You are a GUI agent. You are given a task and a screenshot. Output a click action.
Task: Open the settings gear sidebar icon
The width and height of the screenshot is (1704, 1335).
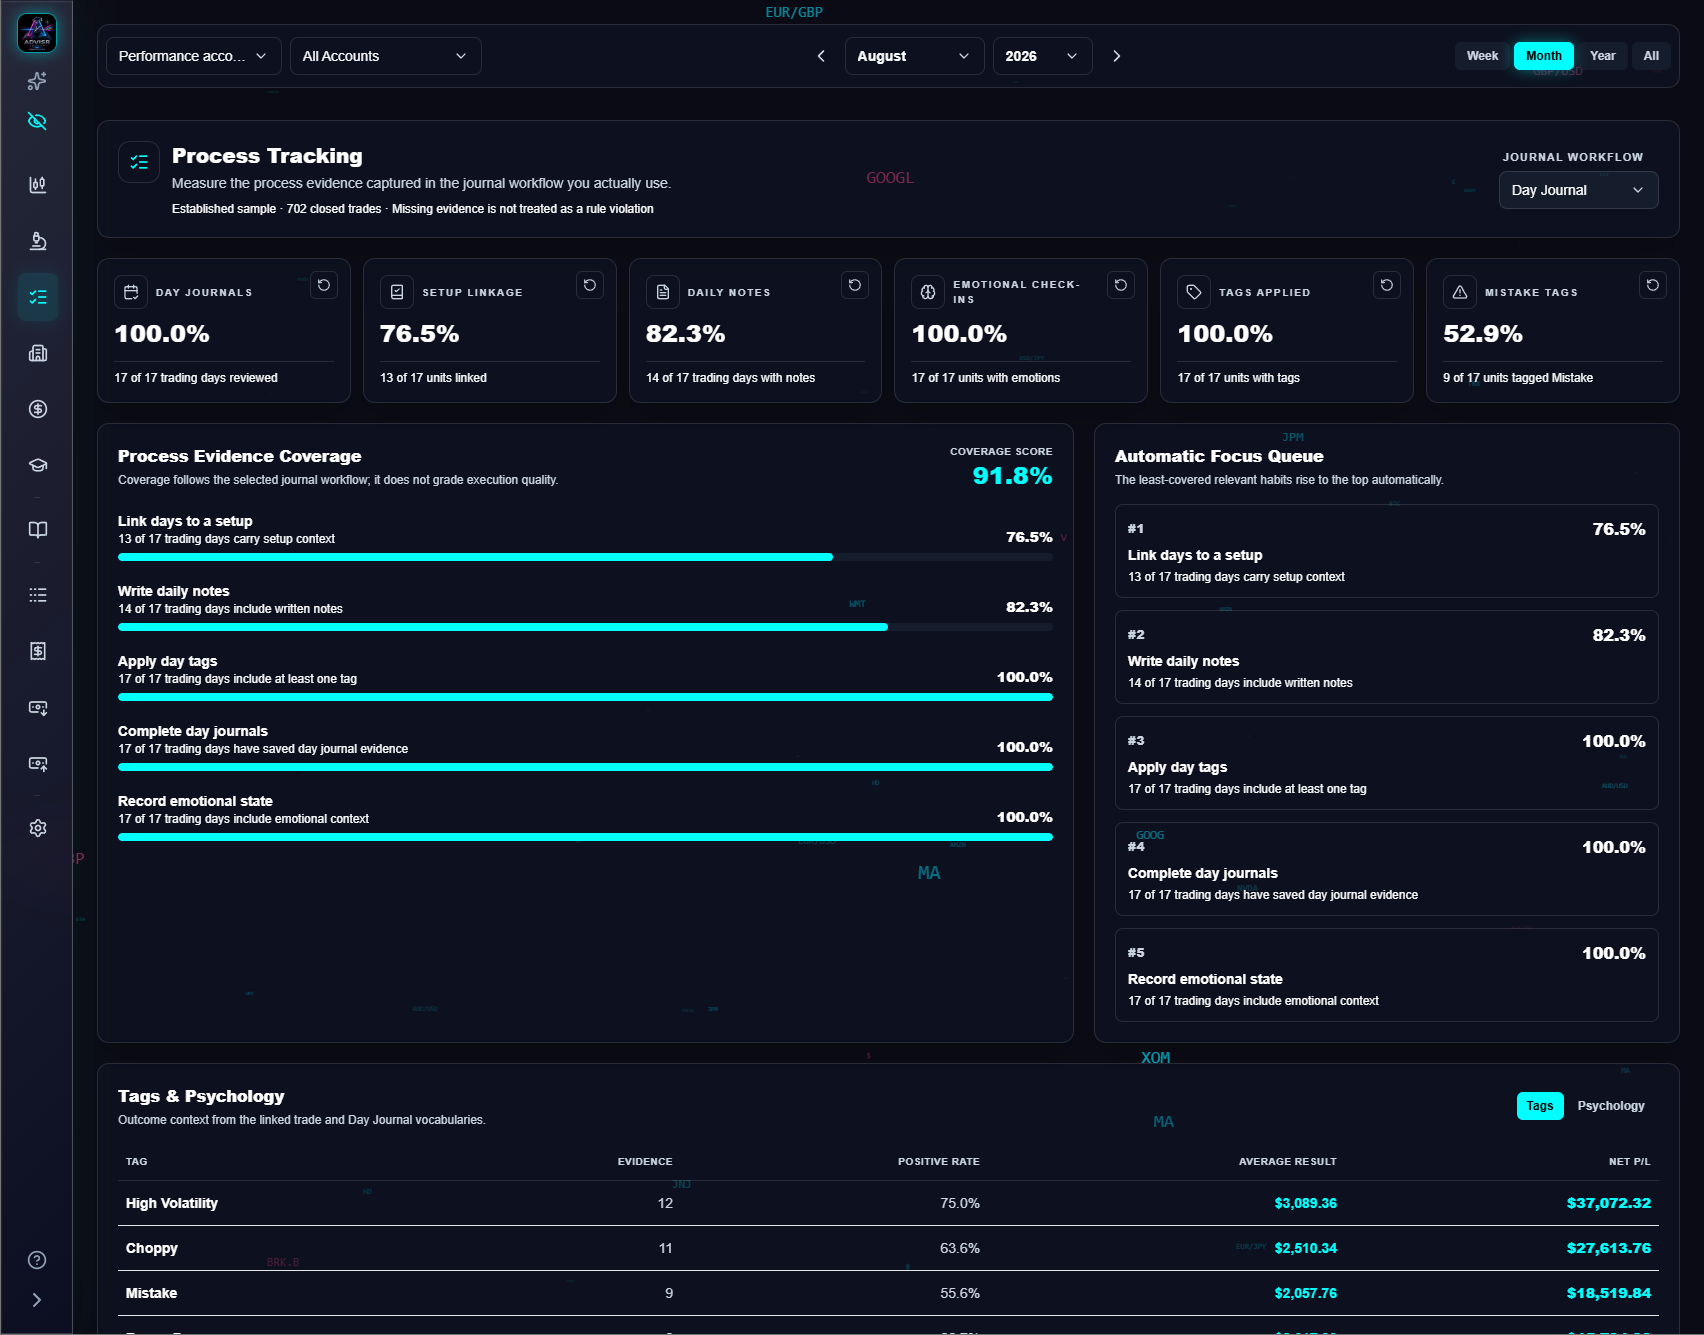37,828
